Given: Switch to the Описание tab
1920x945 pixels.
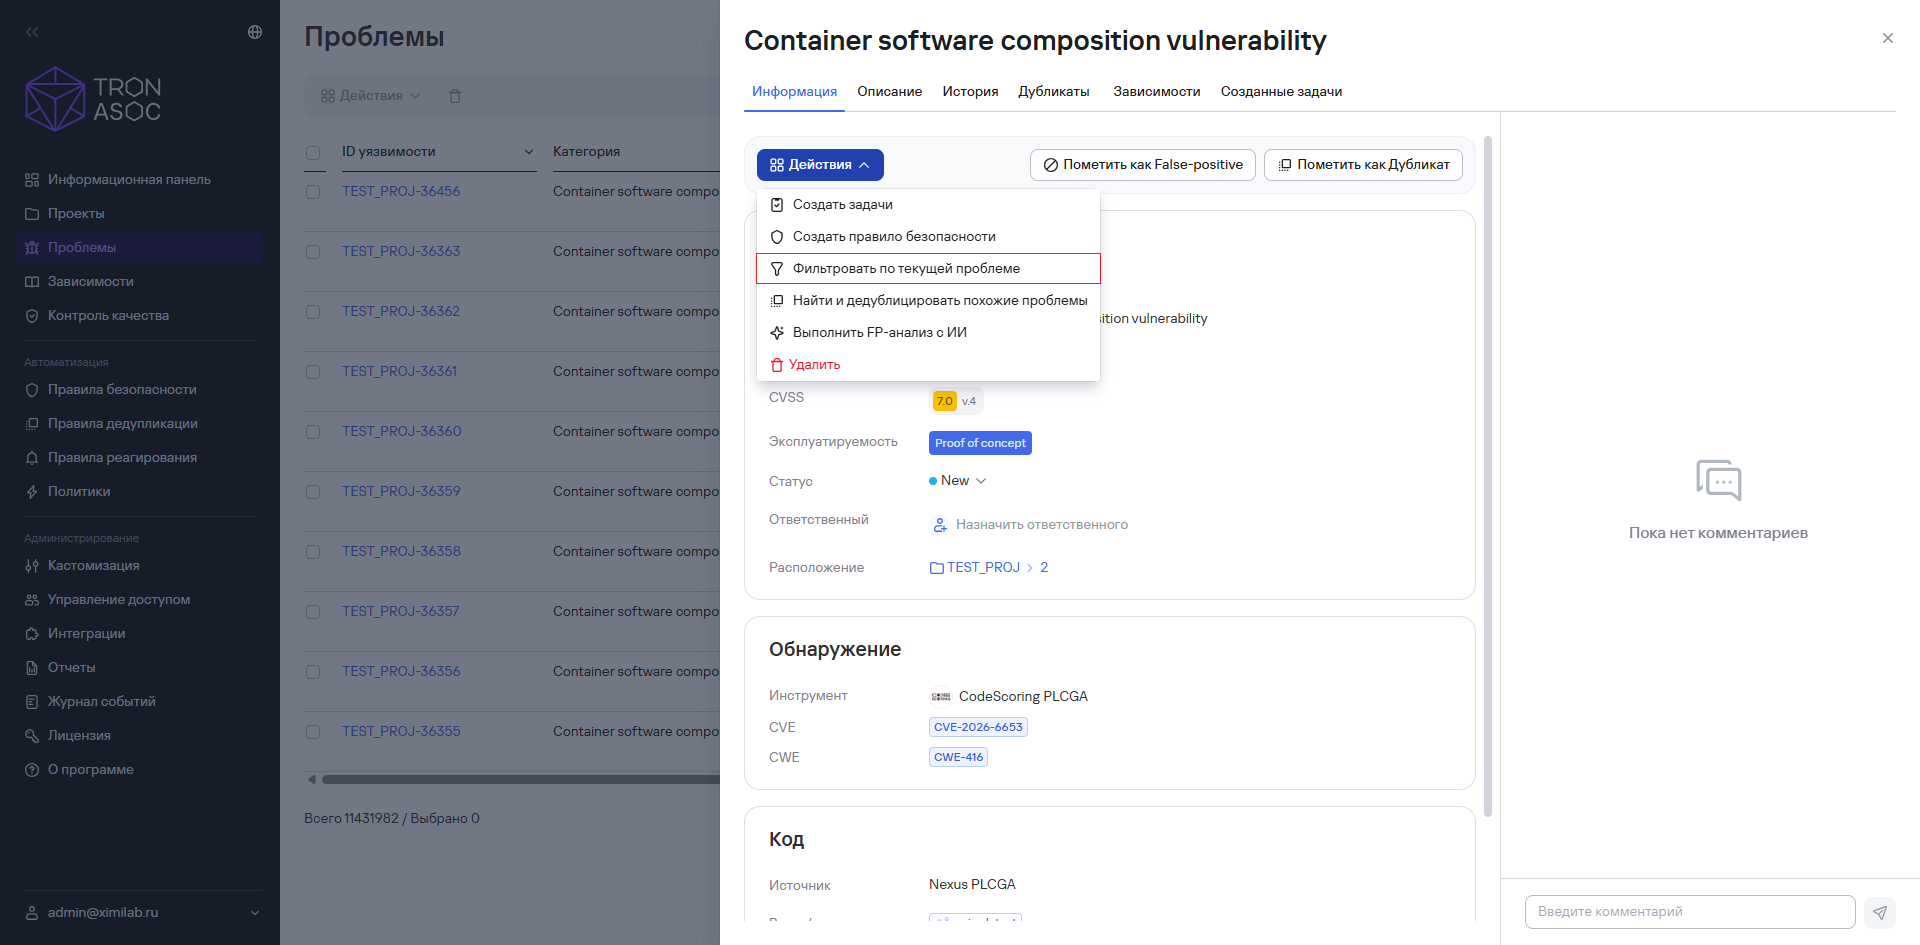Looking at the screenshot, I should (889, 92).
